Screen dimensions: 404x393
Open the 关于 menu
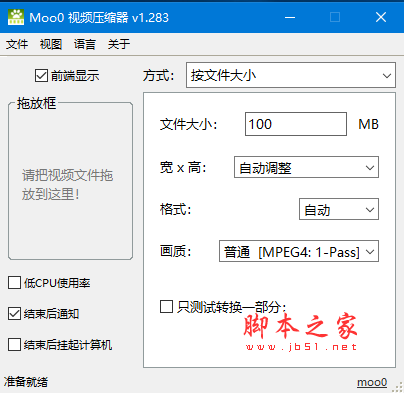click(119, 44)
